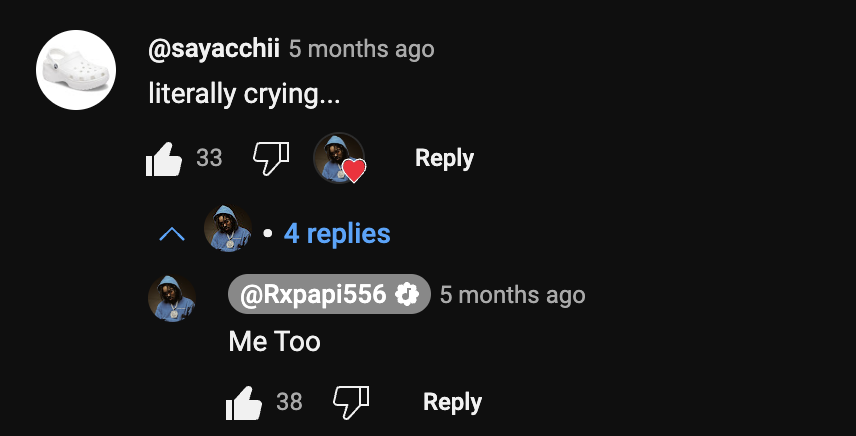Like the Rxpapi556 reply

tap(244, 403)
